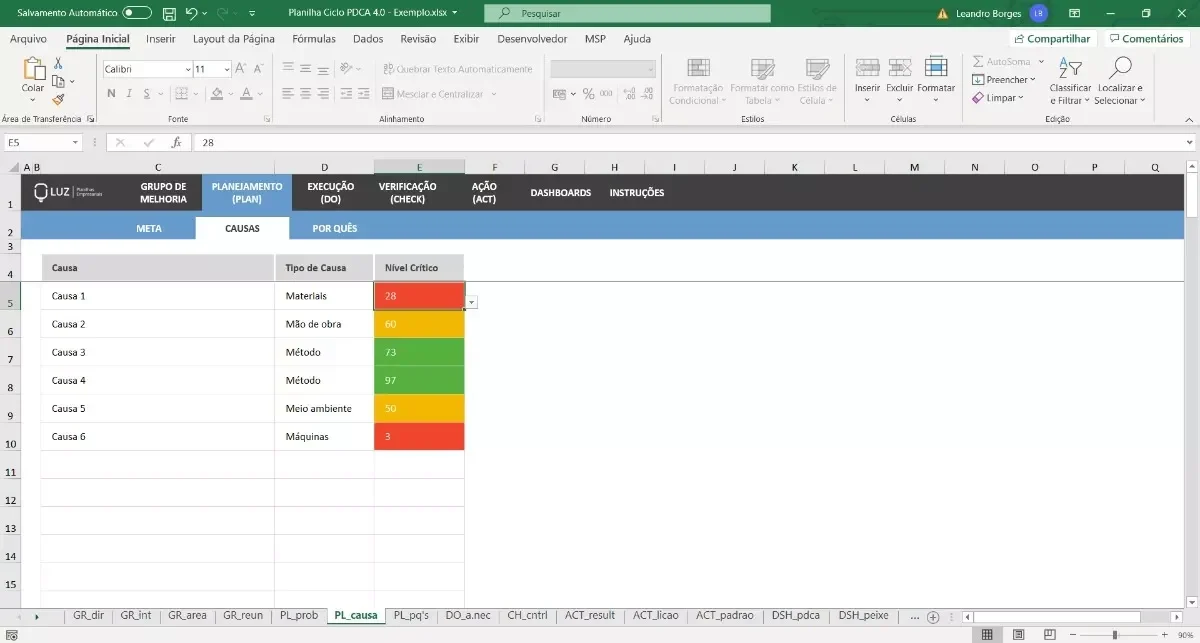
Task: Click the thousands separator 000 icon
Action: (x=606, y=94)
